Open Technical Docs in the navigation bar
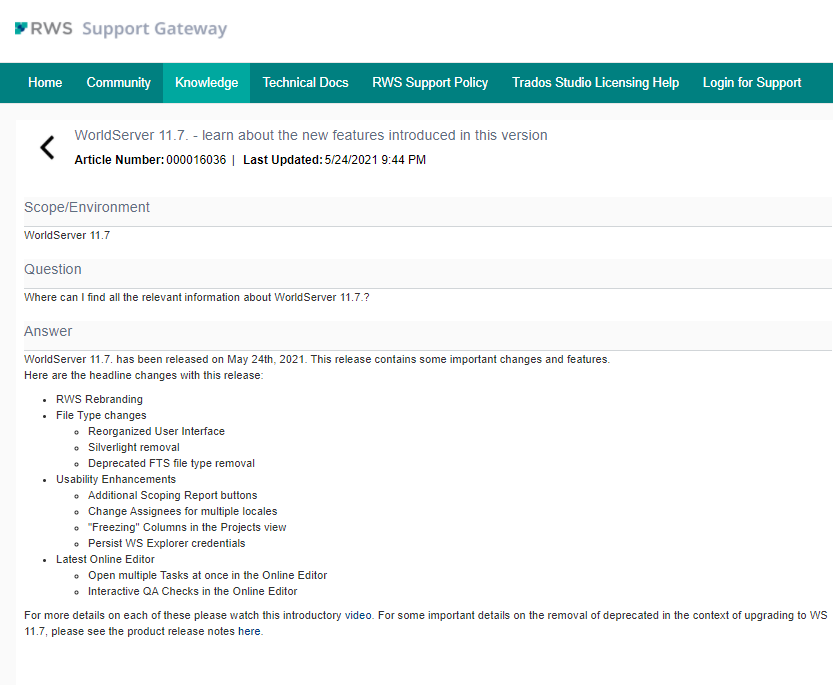 [x=305, y=83]
